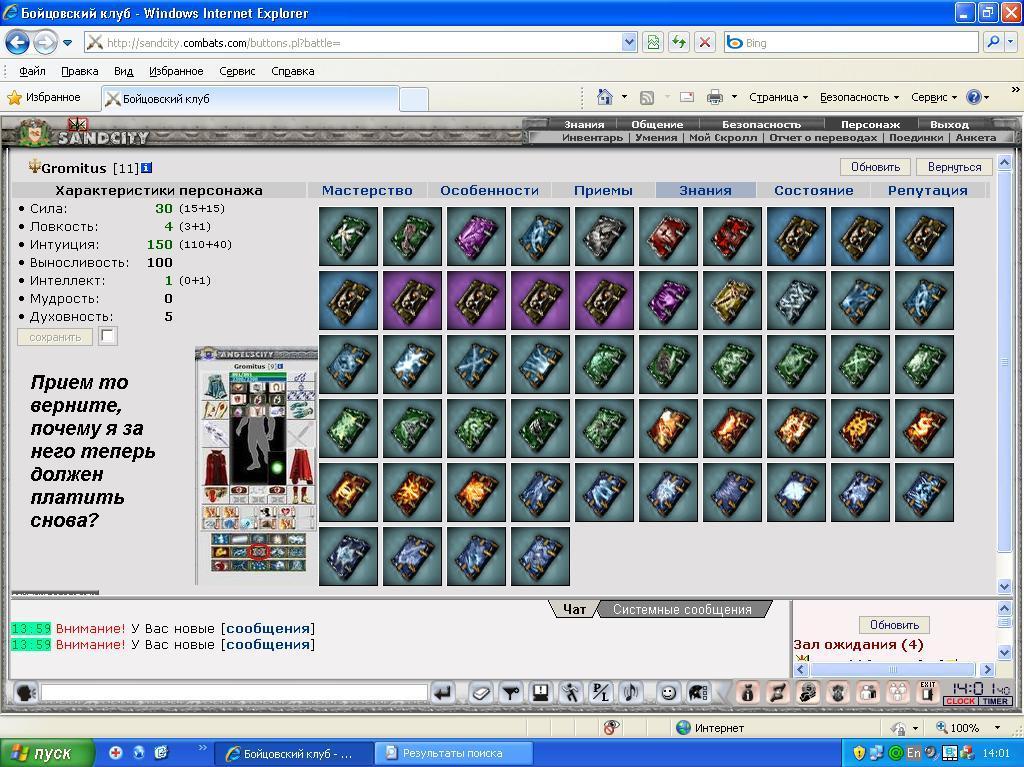Click the EXIT door icon in bottom toolbar
This screenshot has height=767, width=1024.
point(927,693)
